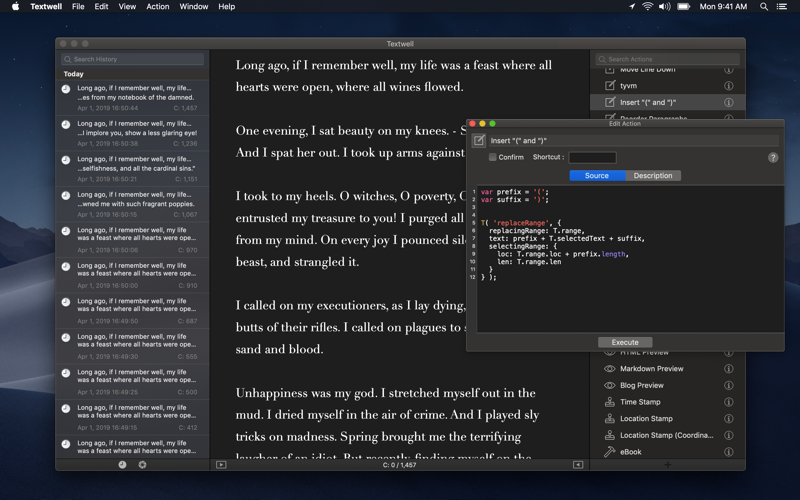Viewport: 800px width, 500px height.
Task: Select the Markdown Preview action
Action: pos(667,368)
